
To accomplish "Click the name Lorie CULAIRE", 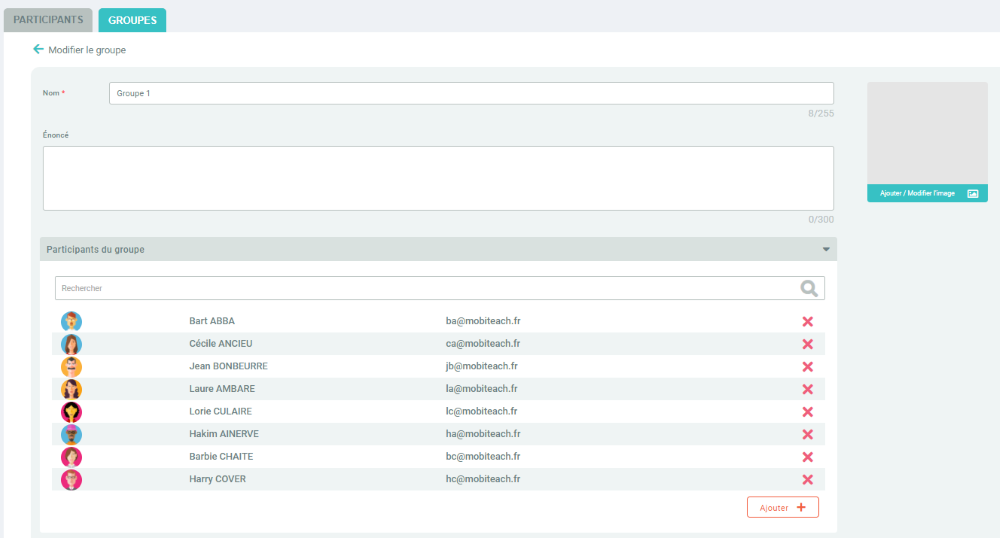I will (x=220, y=411).
